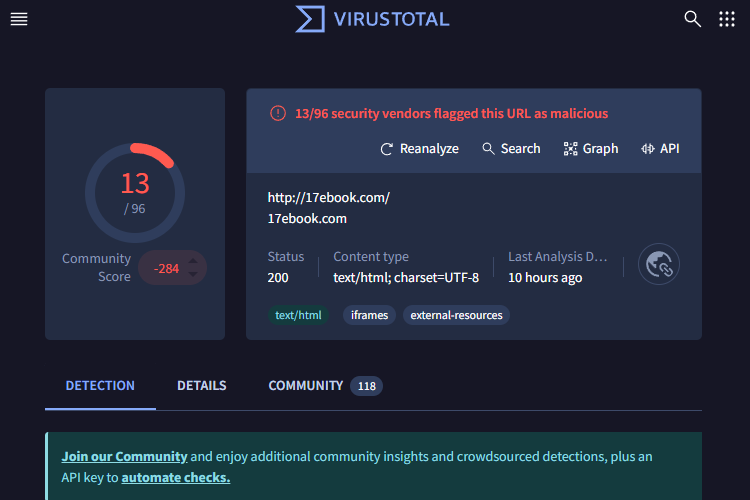
Task: Vote down the community score
Action: coord(193,274)
